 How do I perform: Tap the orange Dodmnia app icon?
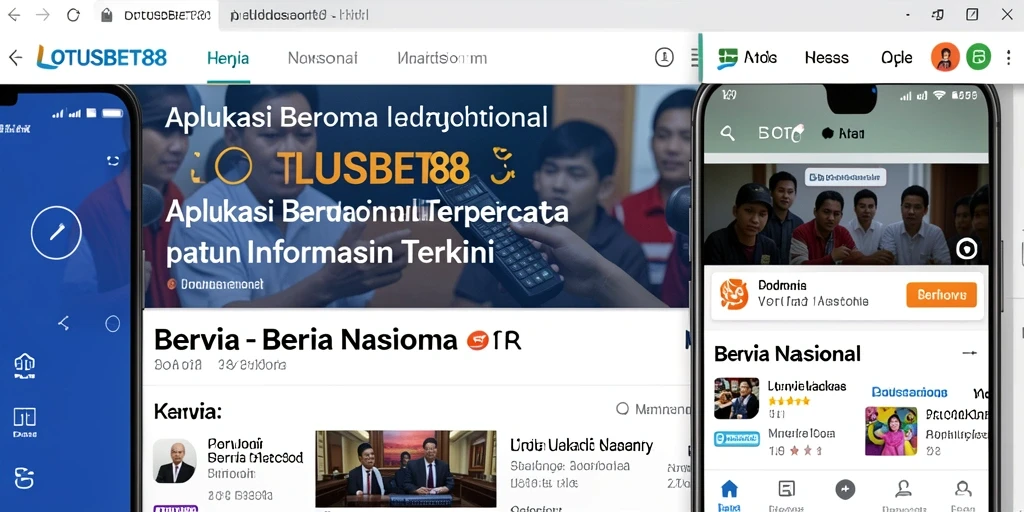734,294
